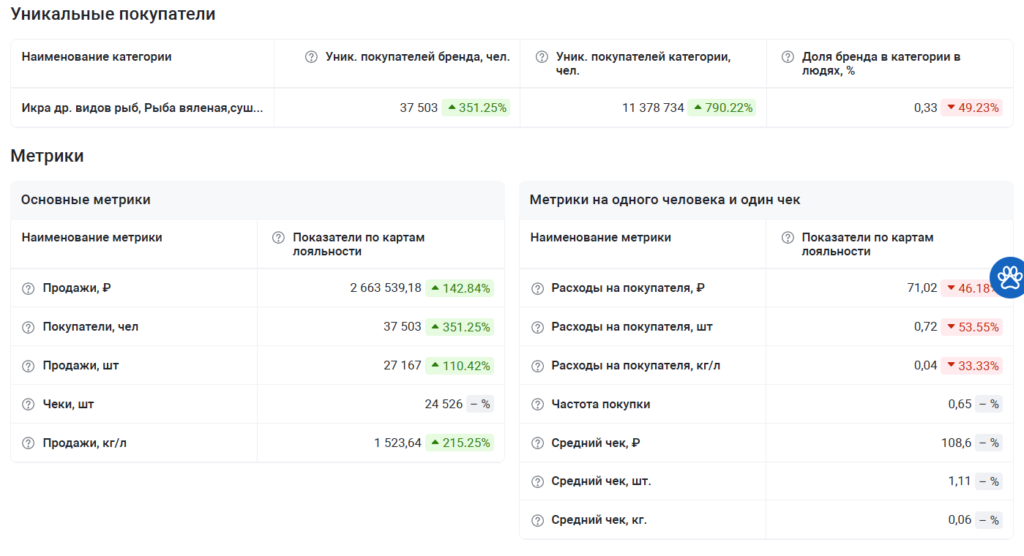Image resolution: width=1024 pixels, height=556 pixels.
Task: Click help icon for Доля бренда в категории
Action: pyautogui.click(x=787, y=57)
